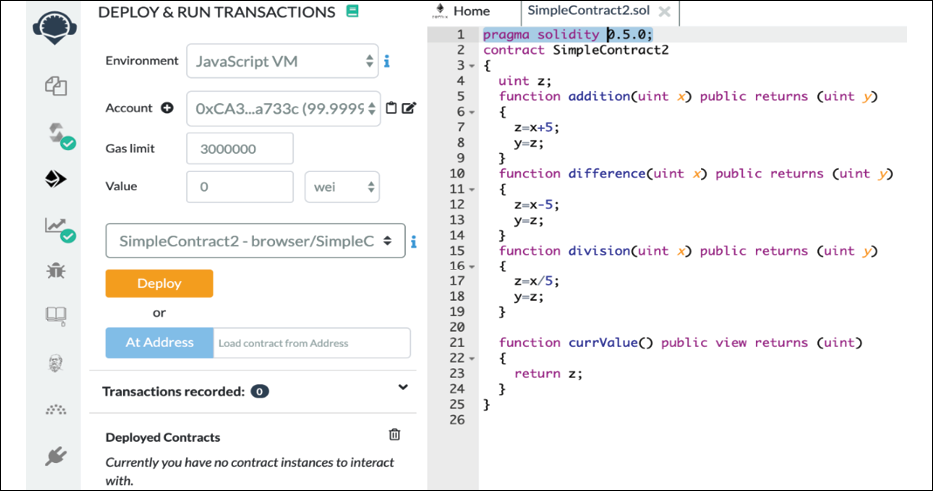Create new account with plus icon
This screenshot has height=491, width=933.
click(167, 108)
